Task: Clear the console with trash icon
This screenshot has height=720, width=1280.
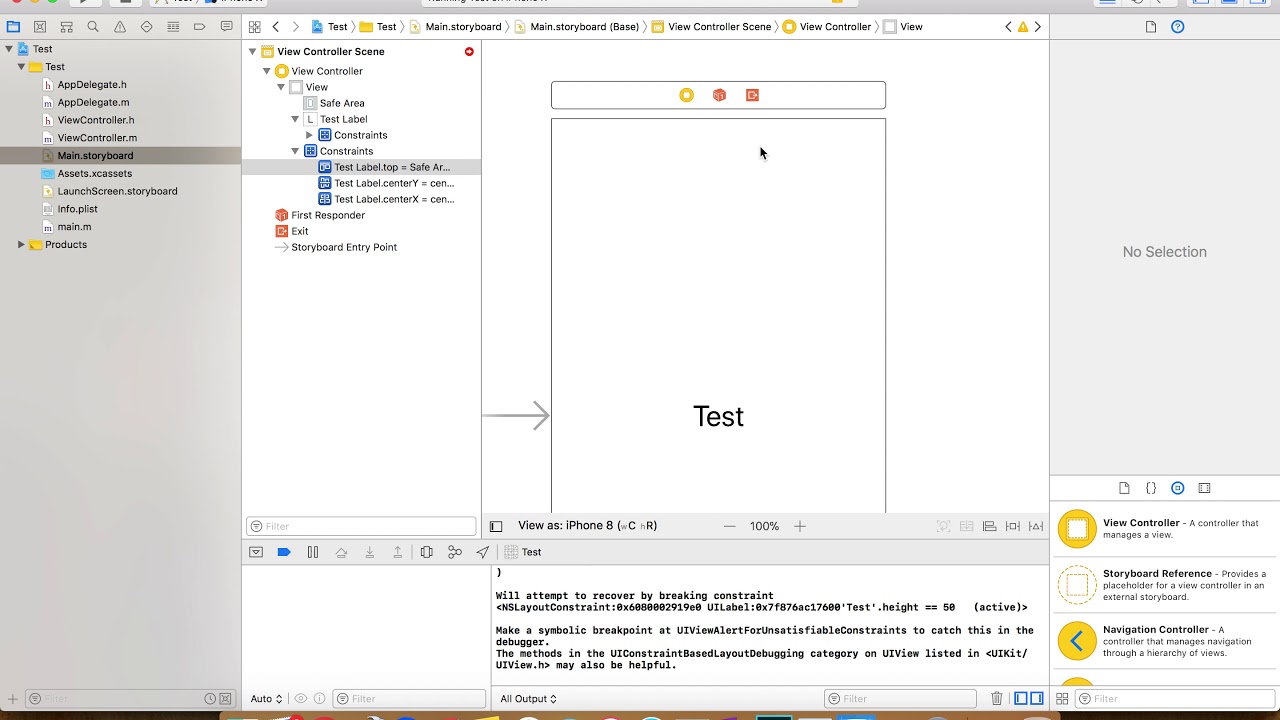Action: [x=997, y=699]
